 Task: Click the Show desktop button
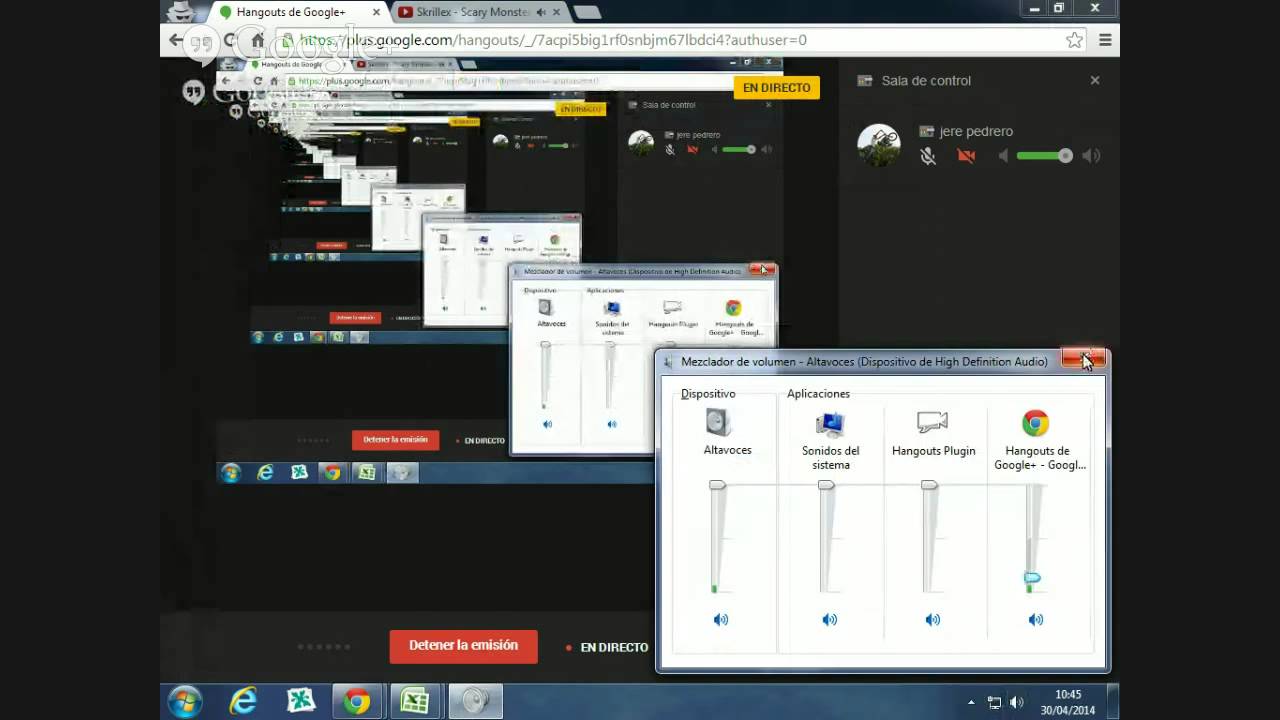[x=1113, y=701]
